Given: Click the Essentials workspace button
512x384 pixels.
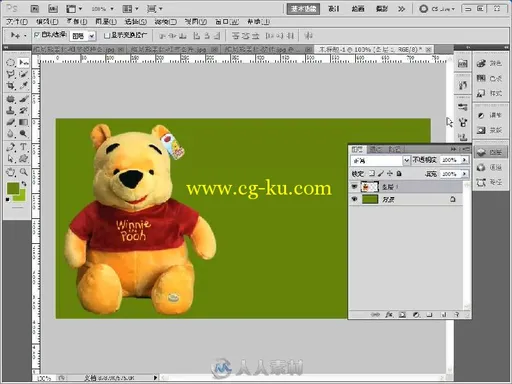Looking at the screenshot, I should point(303,9).
